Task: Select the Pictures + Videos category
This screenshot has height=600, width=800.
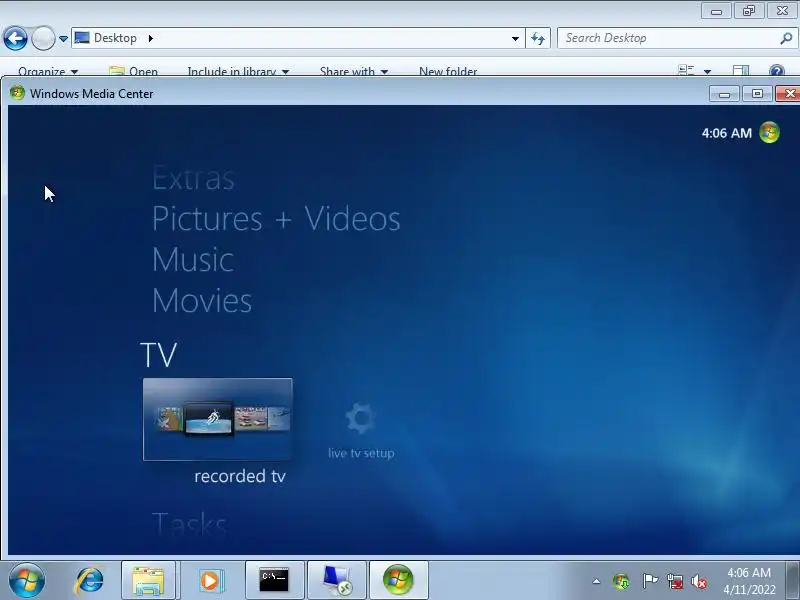Action: tap(276, 219)
